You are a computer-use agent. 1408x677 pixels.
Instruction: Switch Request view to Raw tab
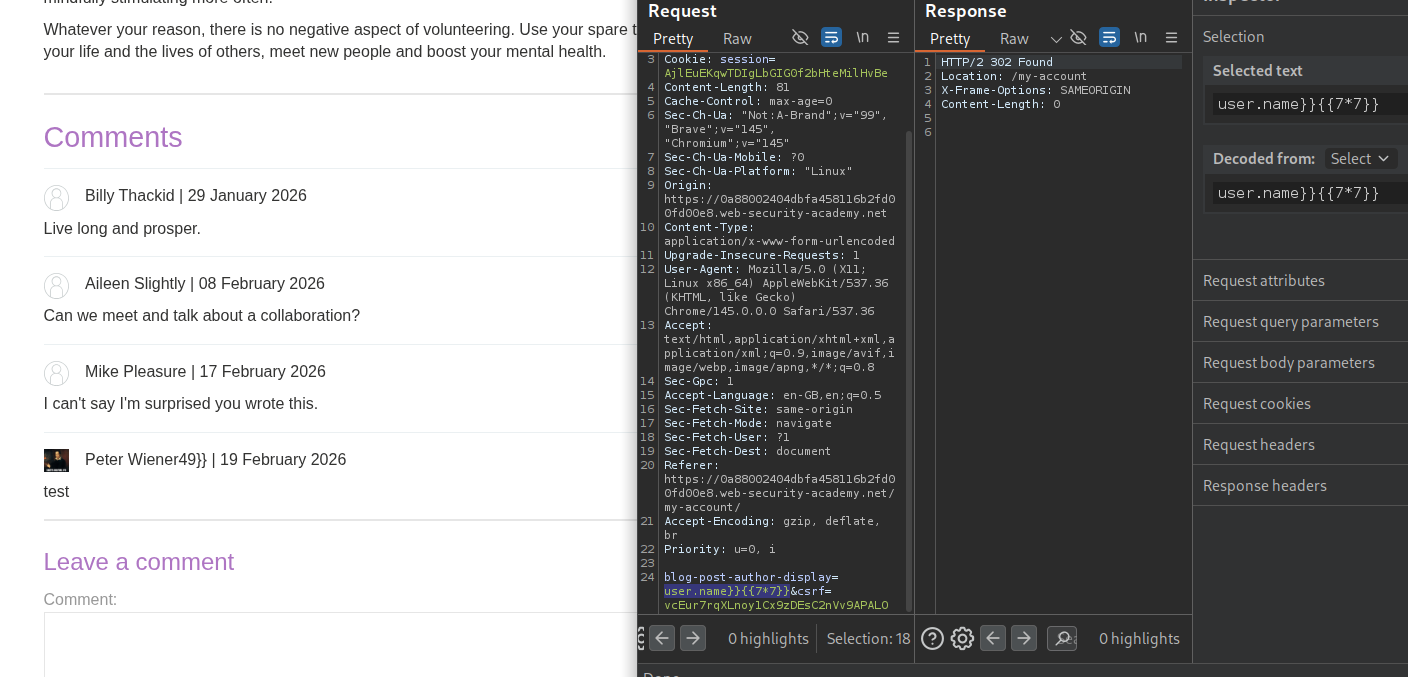pyautogui.click(x=737, y=38)
